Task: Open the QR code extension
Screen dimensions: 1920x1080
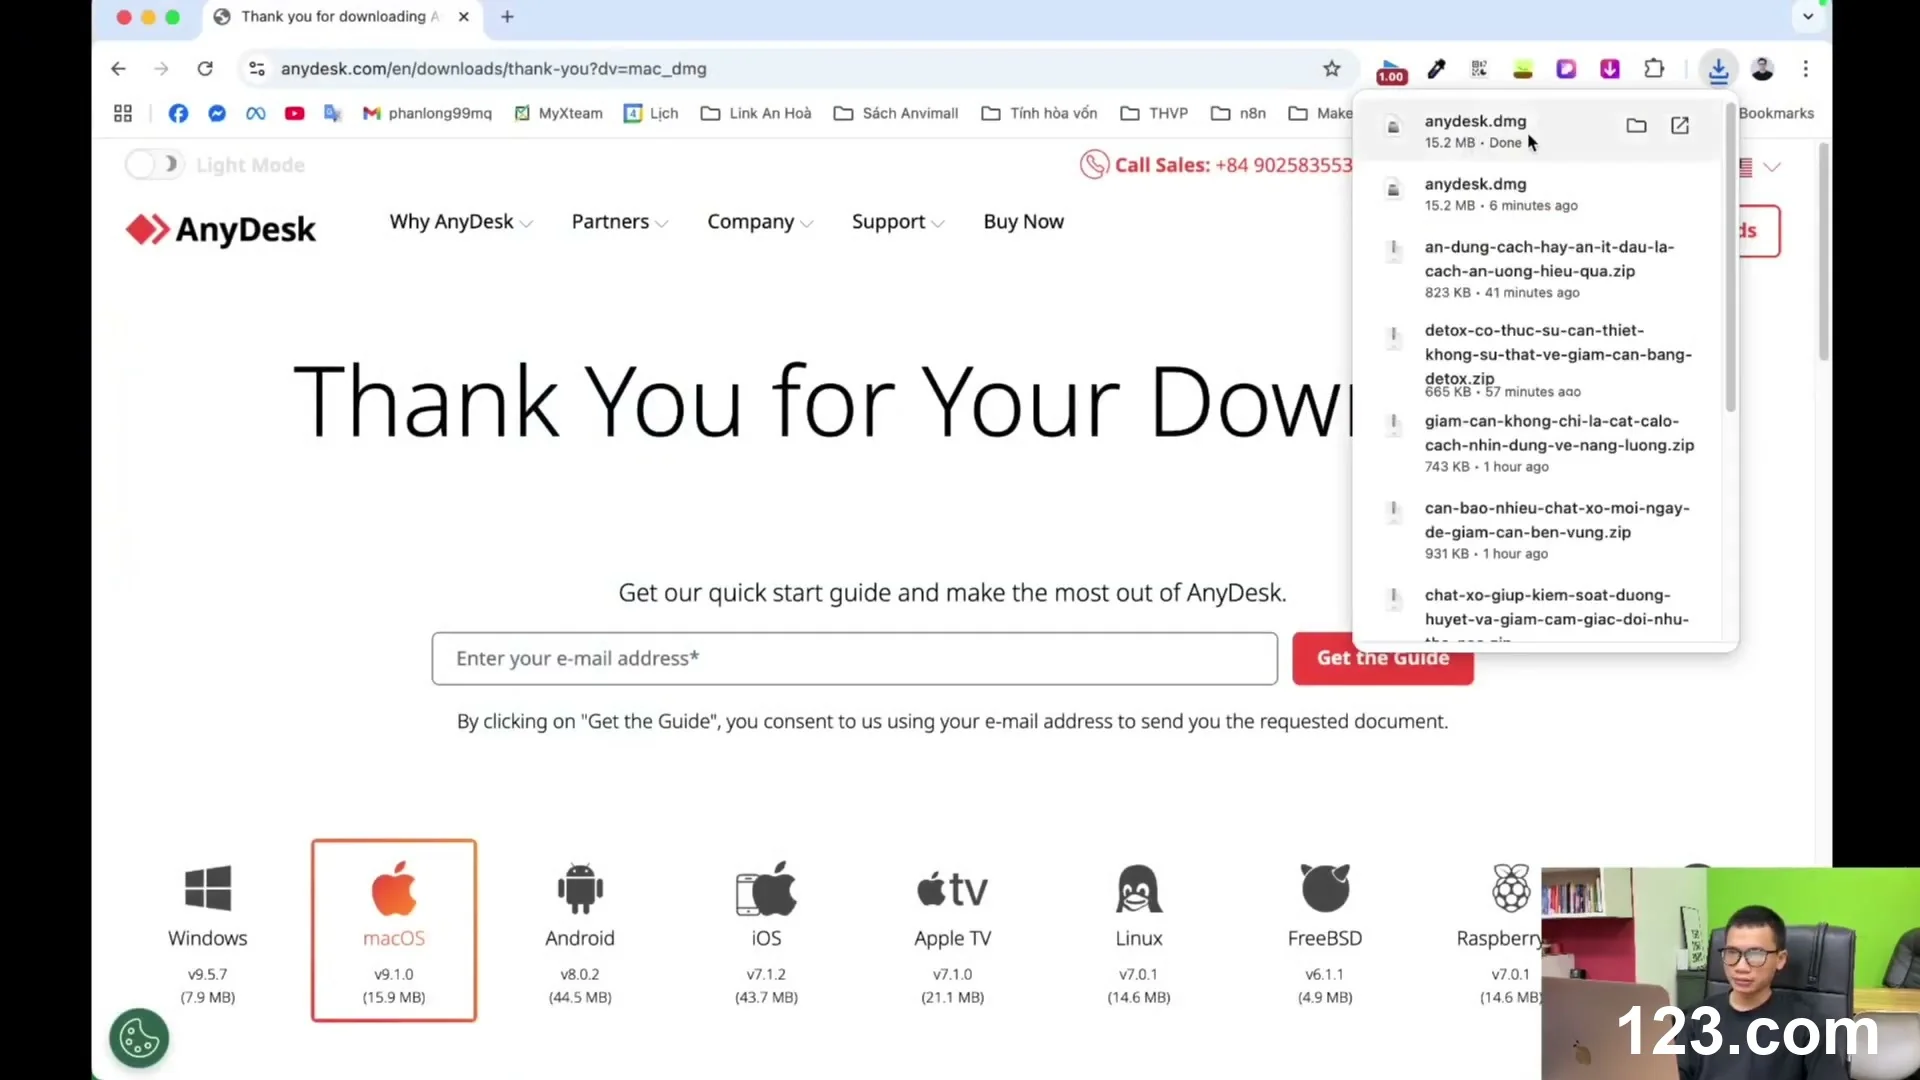Action: tap(1479, 69)
